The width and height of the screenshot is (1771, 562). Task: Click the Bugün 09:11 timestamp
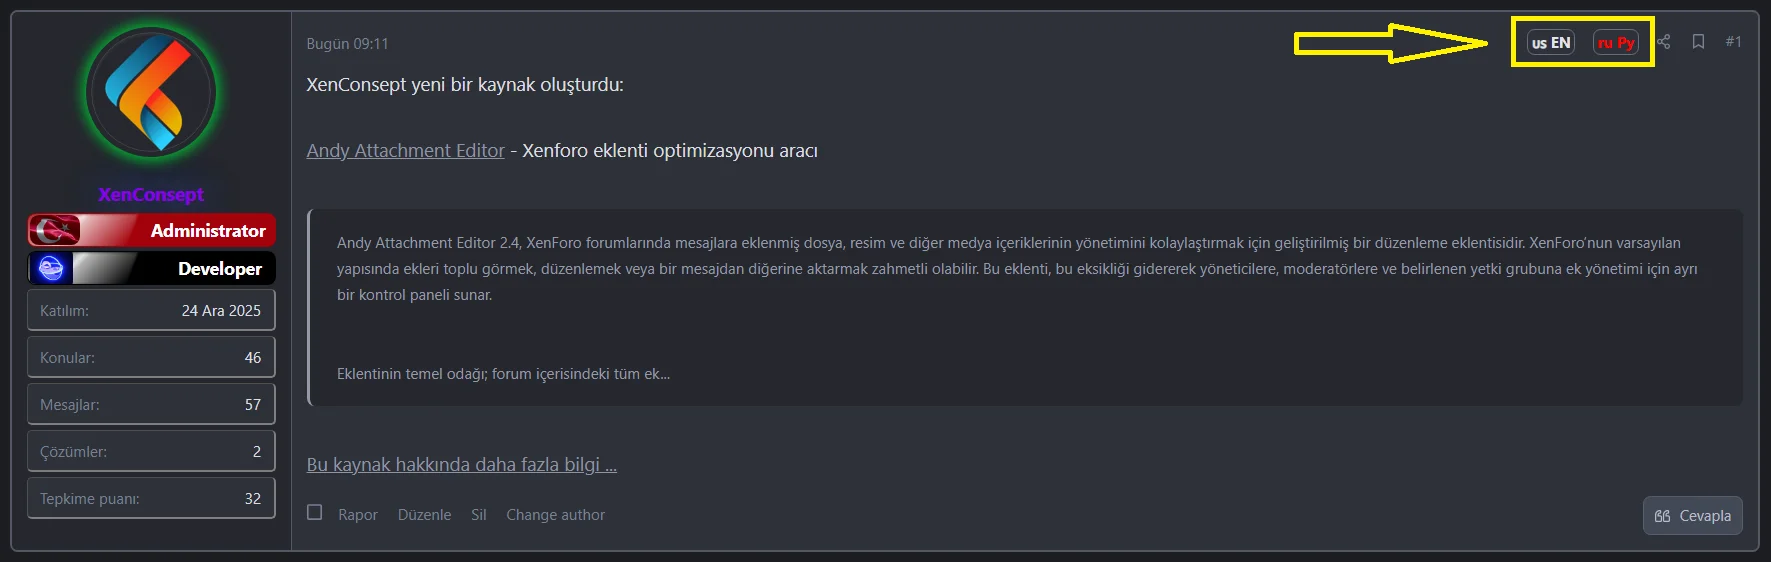(x=347, y=44)
